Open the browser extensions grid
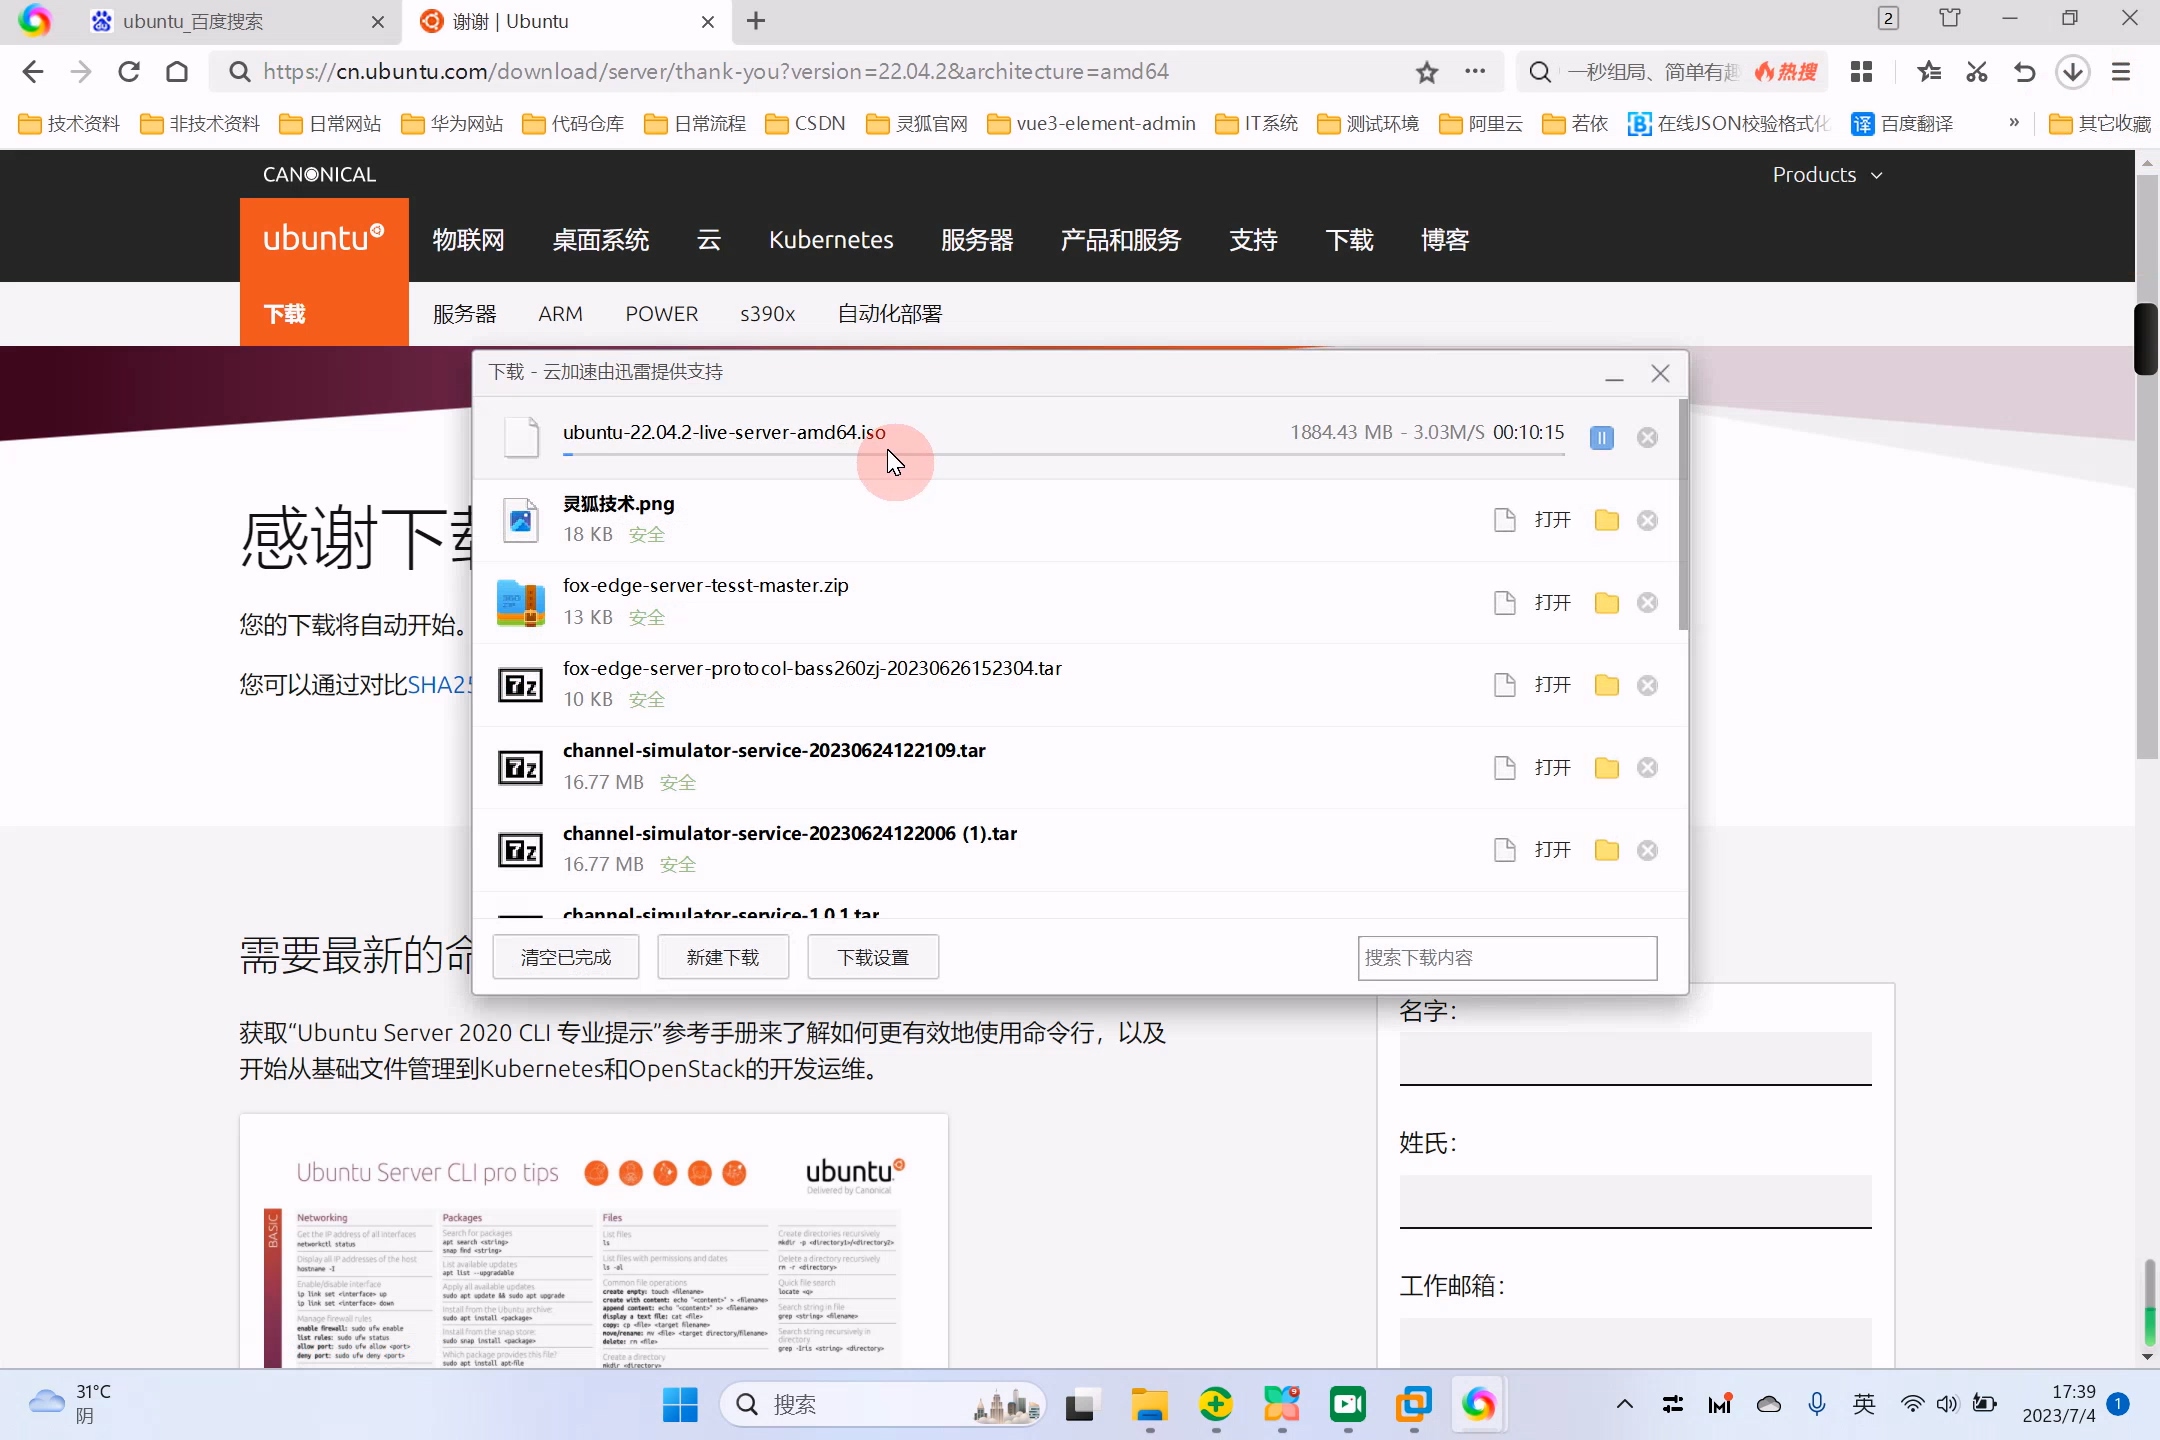Screen dimensions: 2160x1440 [x=1861, y=72]
